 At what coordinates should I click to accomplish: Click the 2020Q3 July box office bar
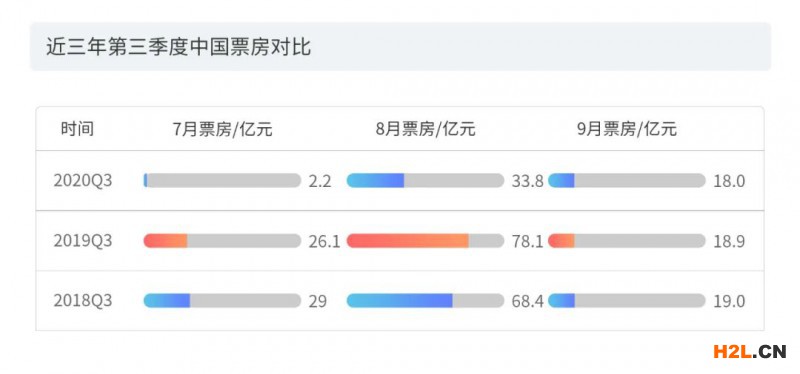click(222, 181)
